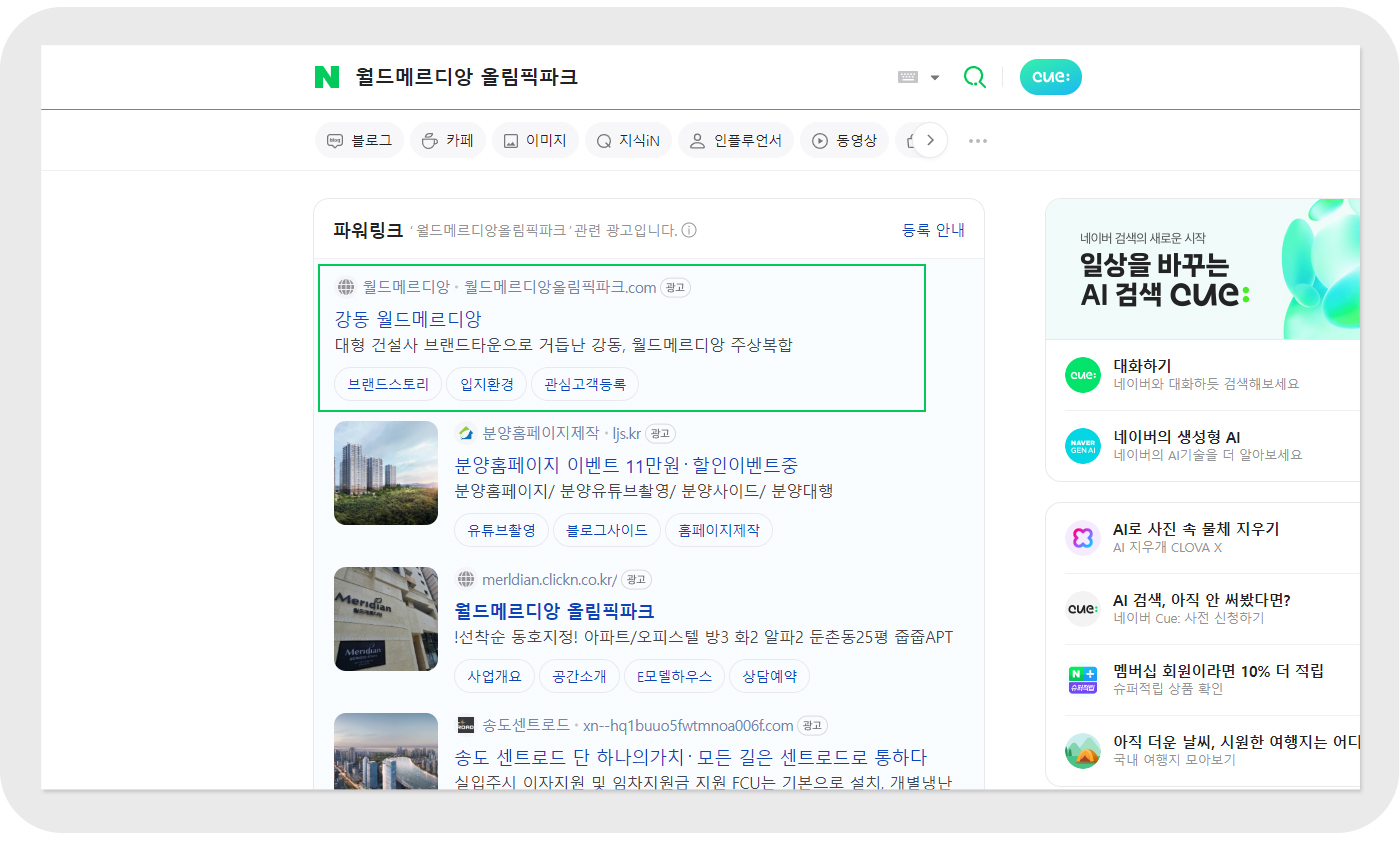1400x845 pixels.
Task: Open the three-dot more options menu
Action: pyautogui.click(x=978, y=141)
